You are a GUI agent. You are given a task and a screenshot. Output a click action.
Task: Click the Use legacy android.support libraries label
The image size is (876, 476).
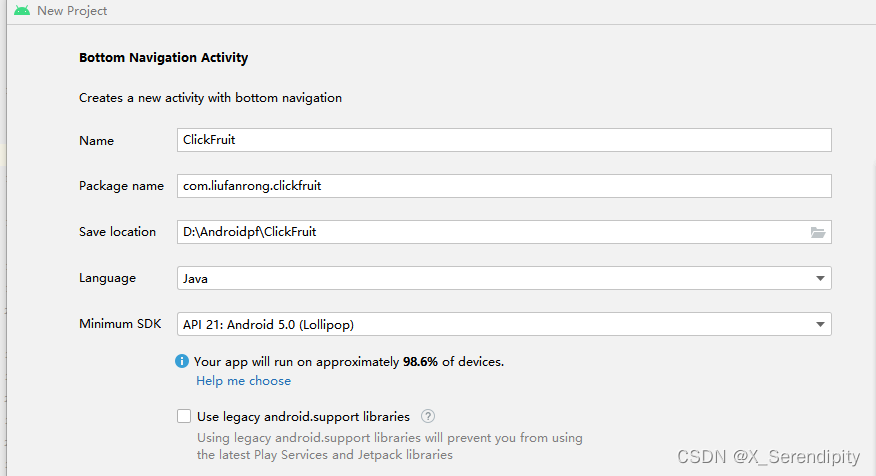tap(303, 417)
